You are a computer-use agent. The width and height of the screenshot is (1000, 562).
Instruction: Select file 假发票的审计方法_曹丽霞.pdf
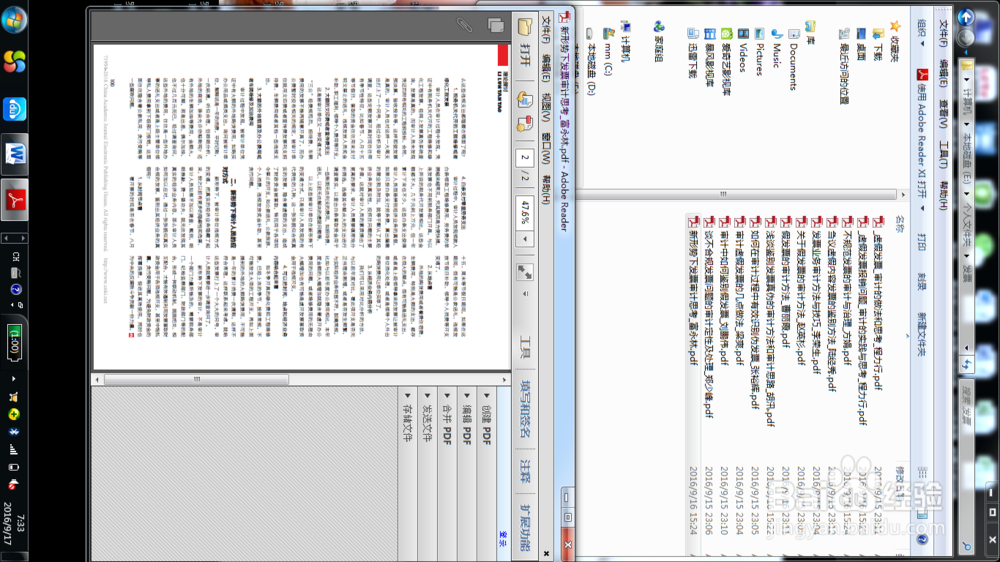[x=784, y=282]
